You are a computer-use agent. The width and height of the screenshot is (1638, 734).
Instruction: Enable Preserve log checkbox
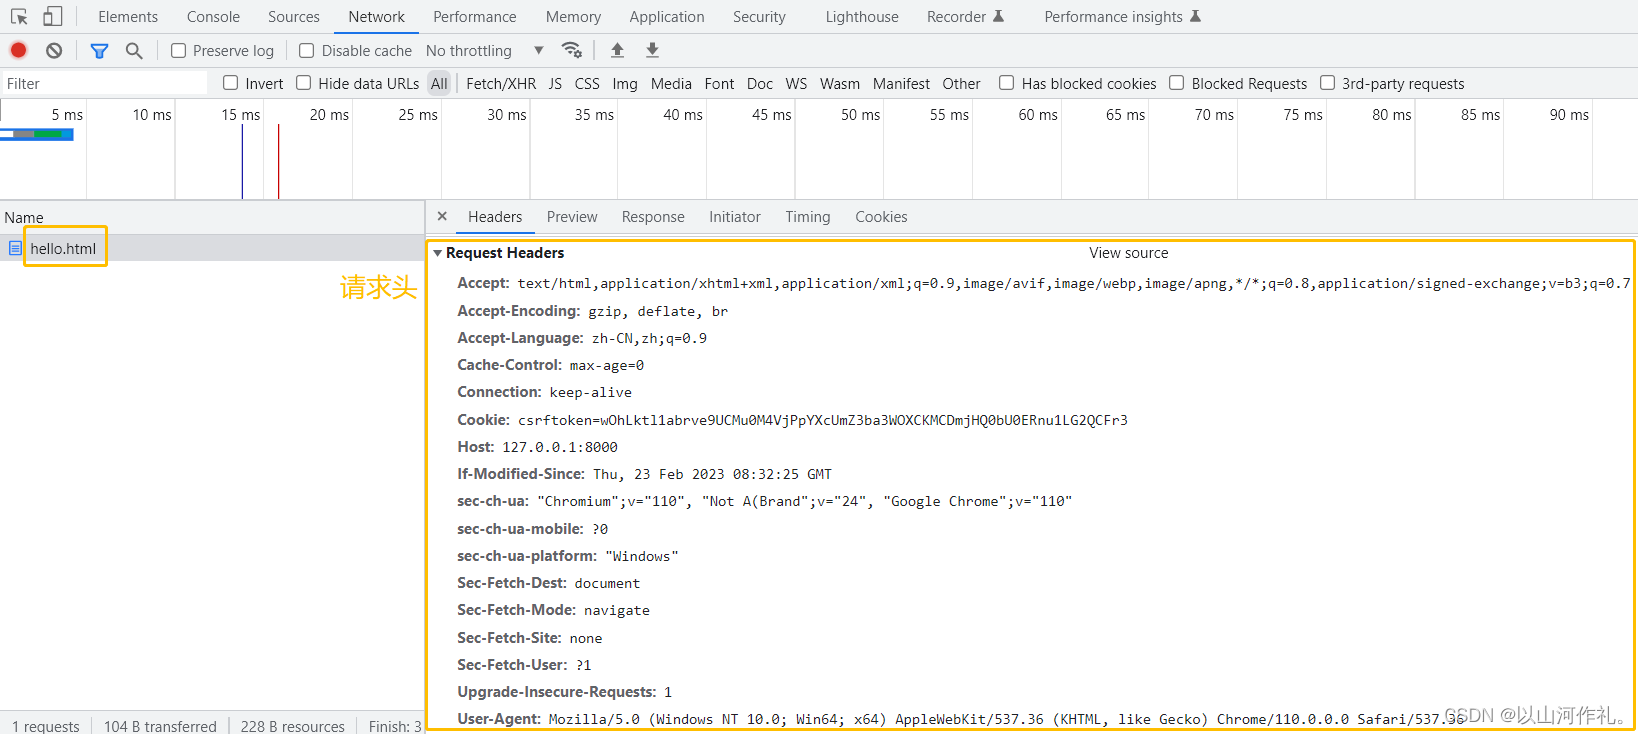(178, 50)
